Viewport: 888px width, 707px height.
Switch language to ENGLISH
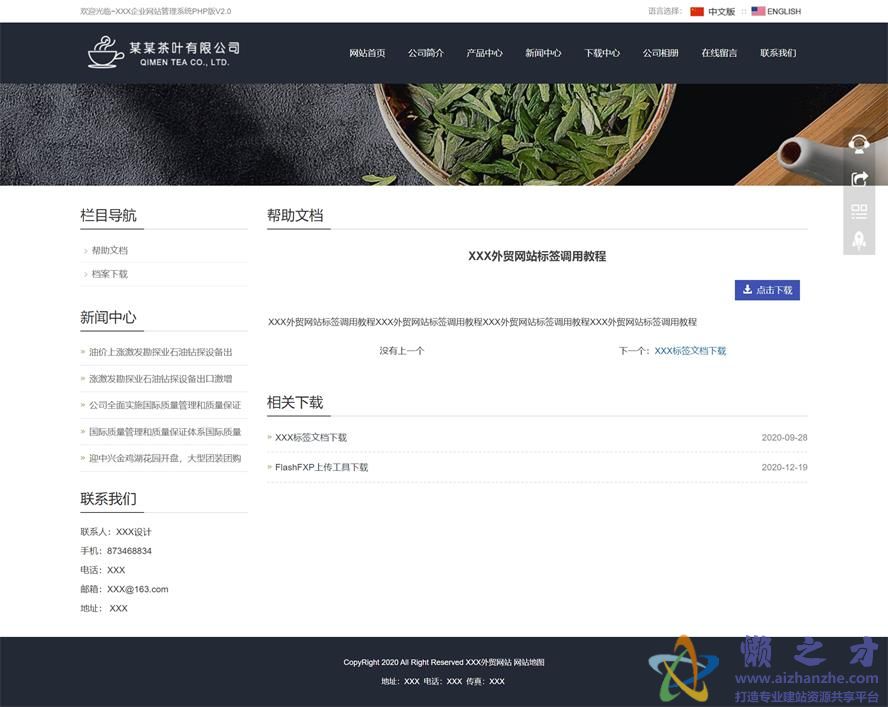[783, 12]
